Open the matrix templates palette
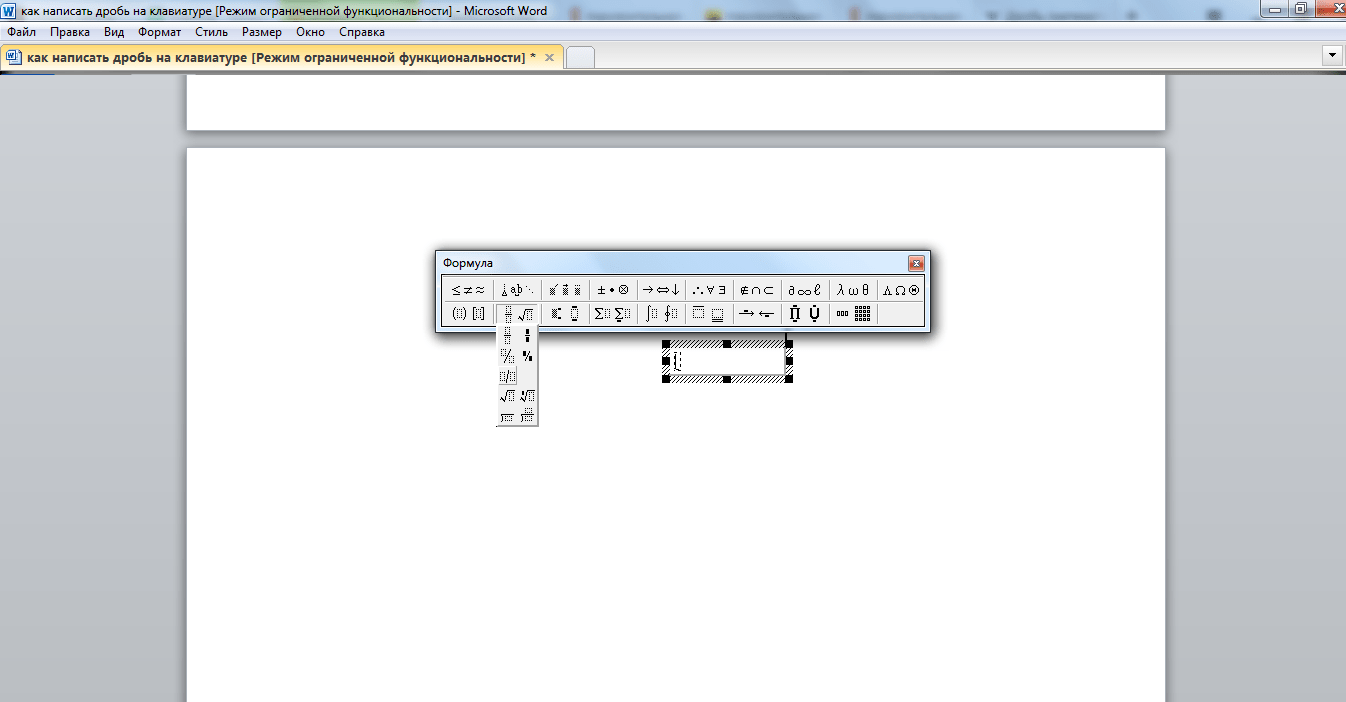 click(853, 314)
